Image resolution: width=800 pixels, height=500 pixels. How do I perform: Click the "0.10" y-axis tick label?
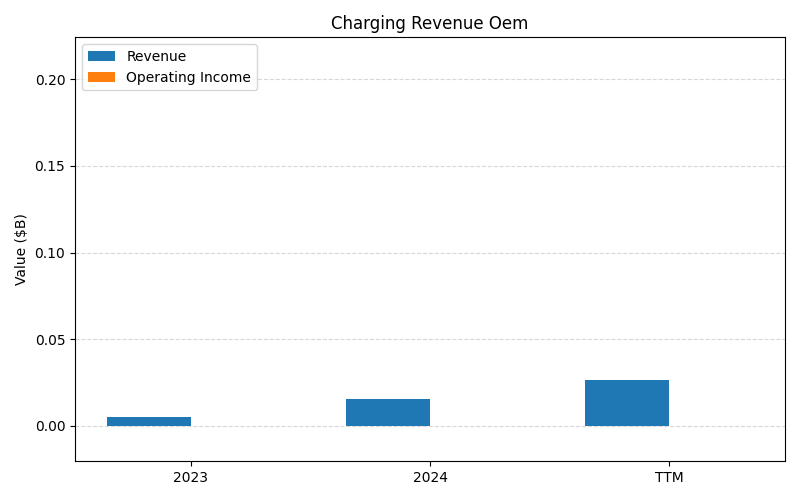coord(51,253)
